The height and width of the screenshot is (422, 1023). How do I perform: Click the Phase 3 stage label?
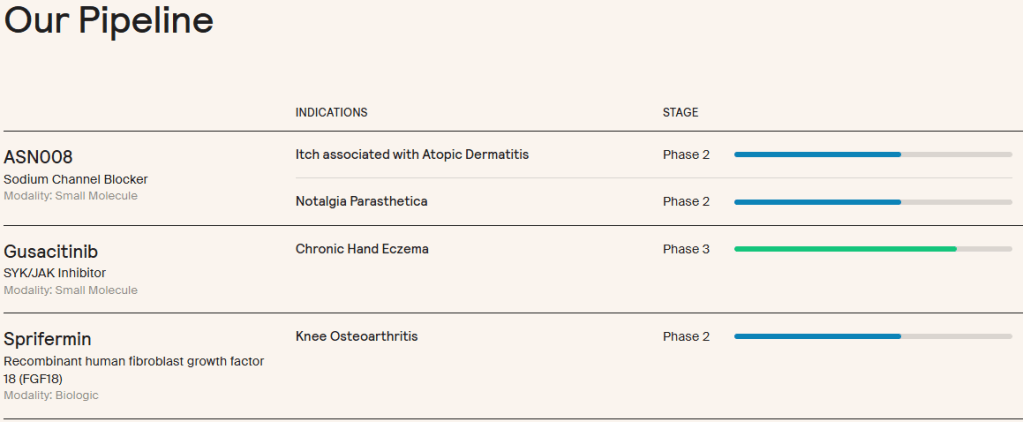tap(686, 249)
